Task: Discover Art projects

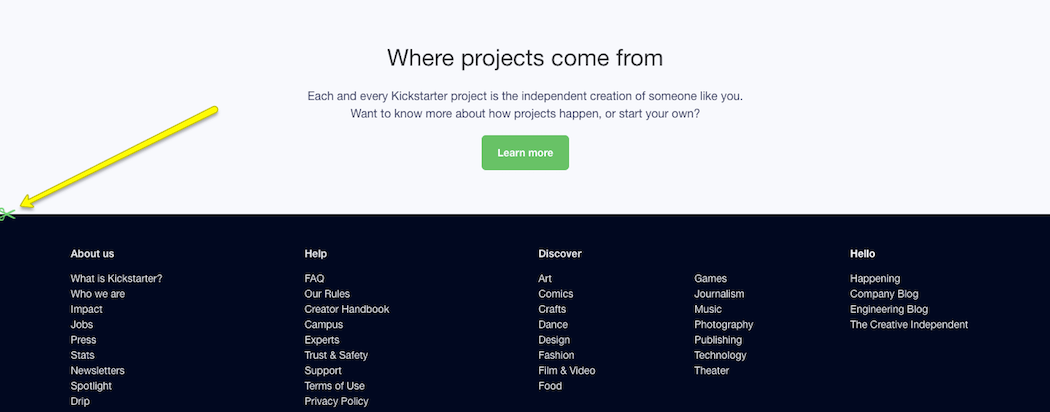Action: 545,279
